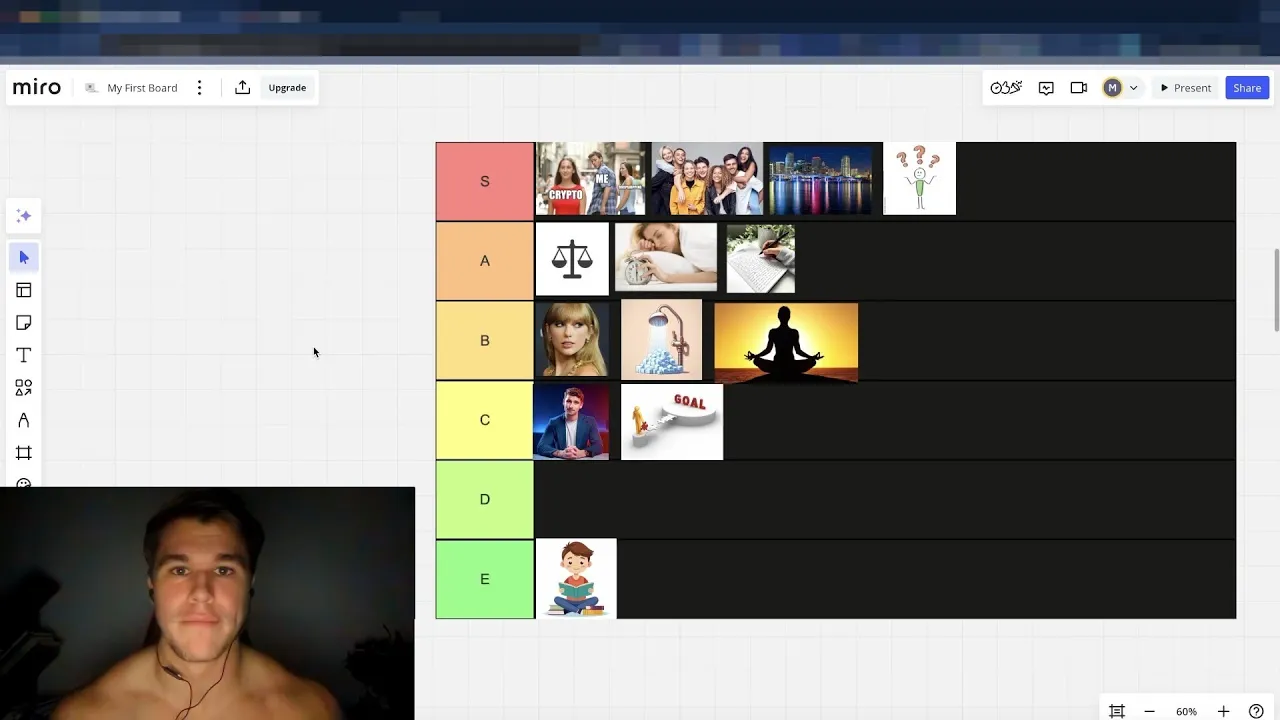Select the D tier label cell
The height and width of the screenshot is (720, 1280).
tap(485, 499)
